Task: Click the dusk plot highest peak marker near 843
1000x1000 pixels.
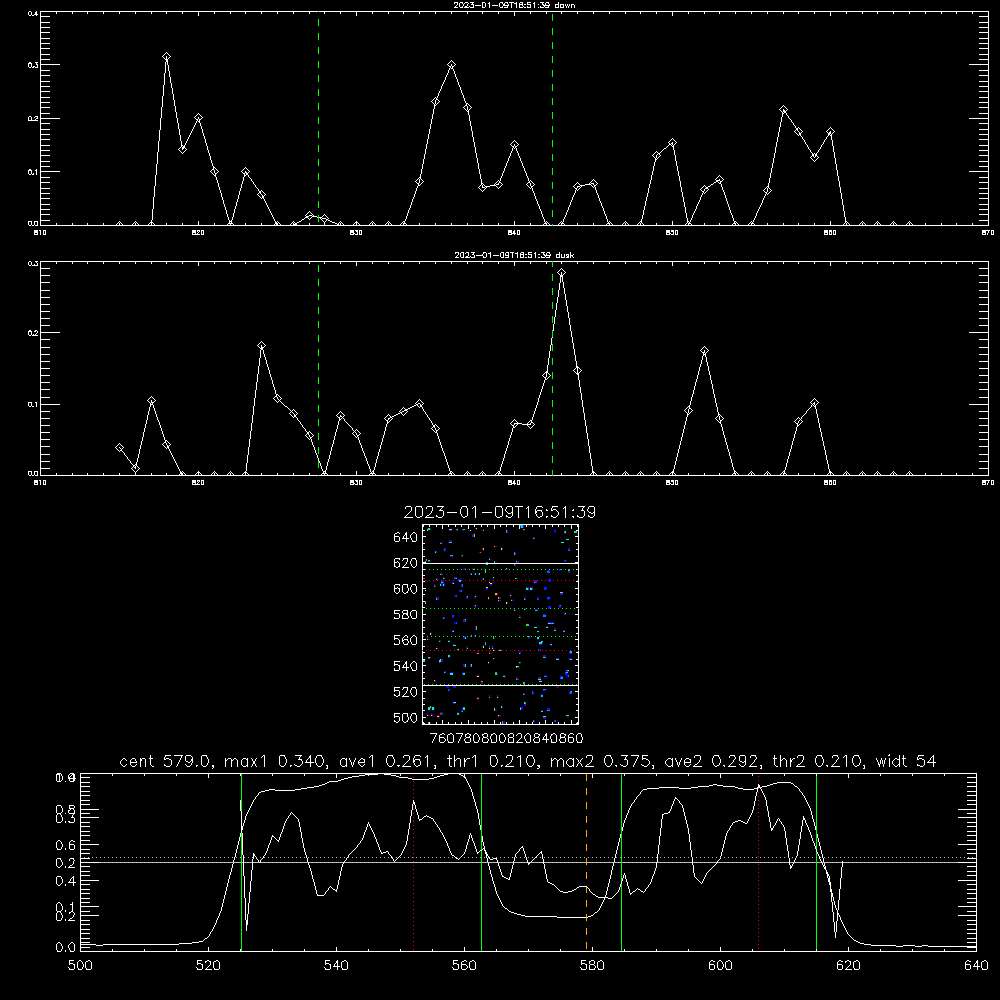Action: coord(561,272)
